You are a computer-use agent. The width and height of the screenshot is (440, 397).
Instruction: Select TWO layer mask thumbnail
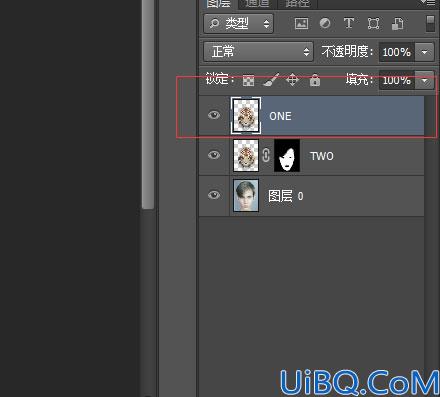pyautogui.click(x=287, y=155)
